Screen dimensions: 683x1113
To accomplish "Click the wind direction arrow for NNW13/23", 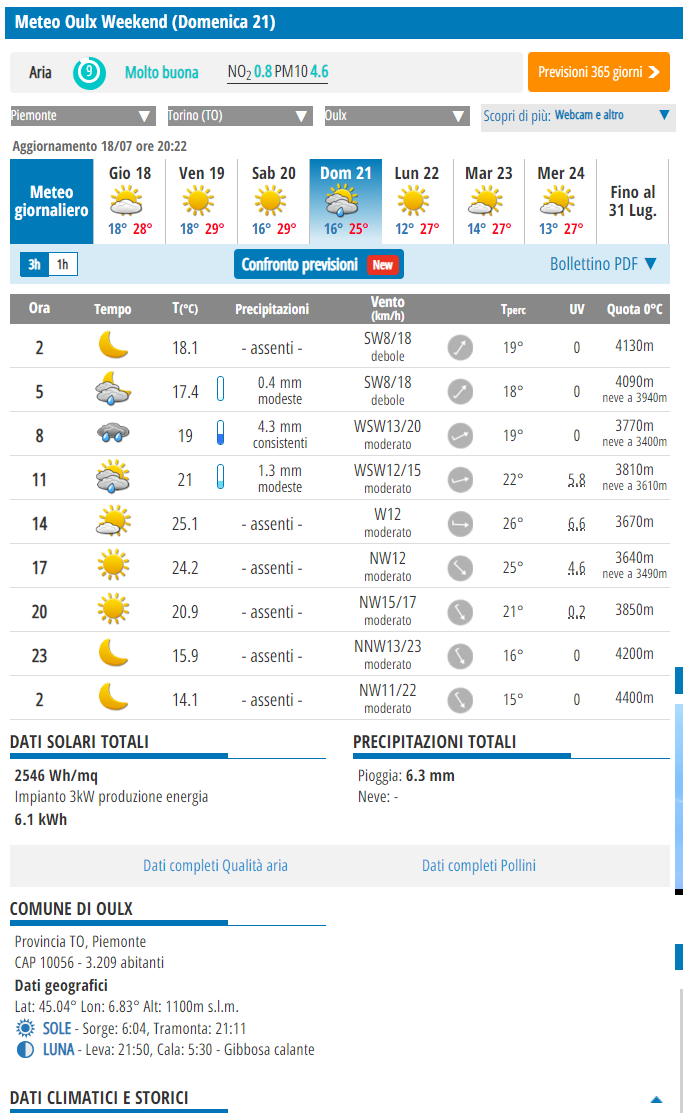I will [x=460, y=655].
